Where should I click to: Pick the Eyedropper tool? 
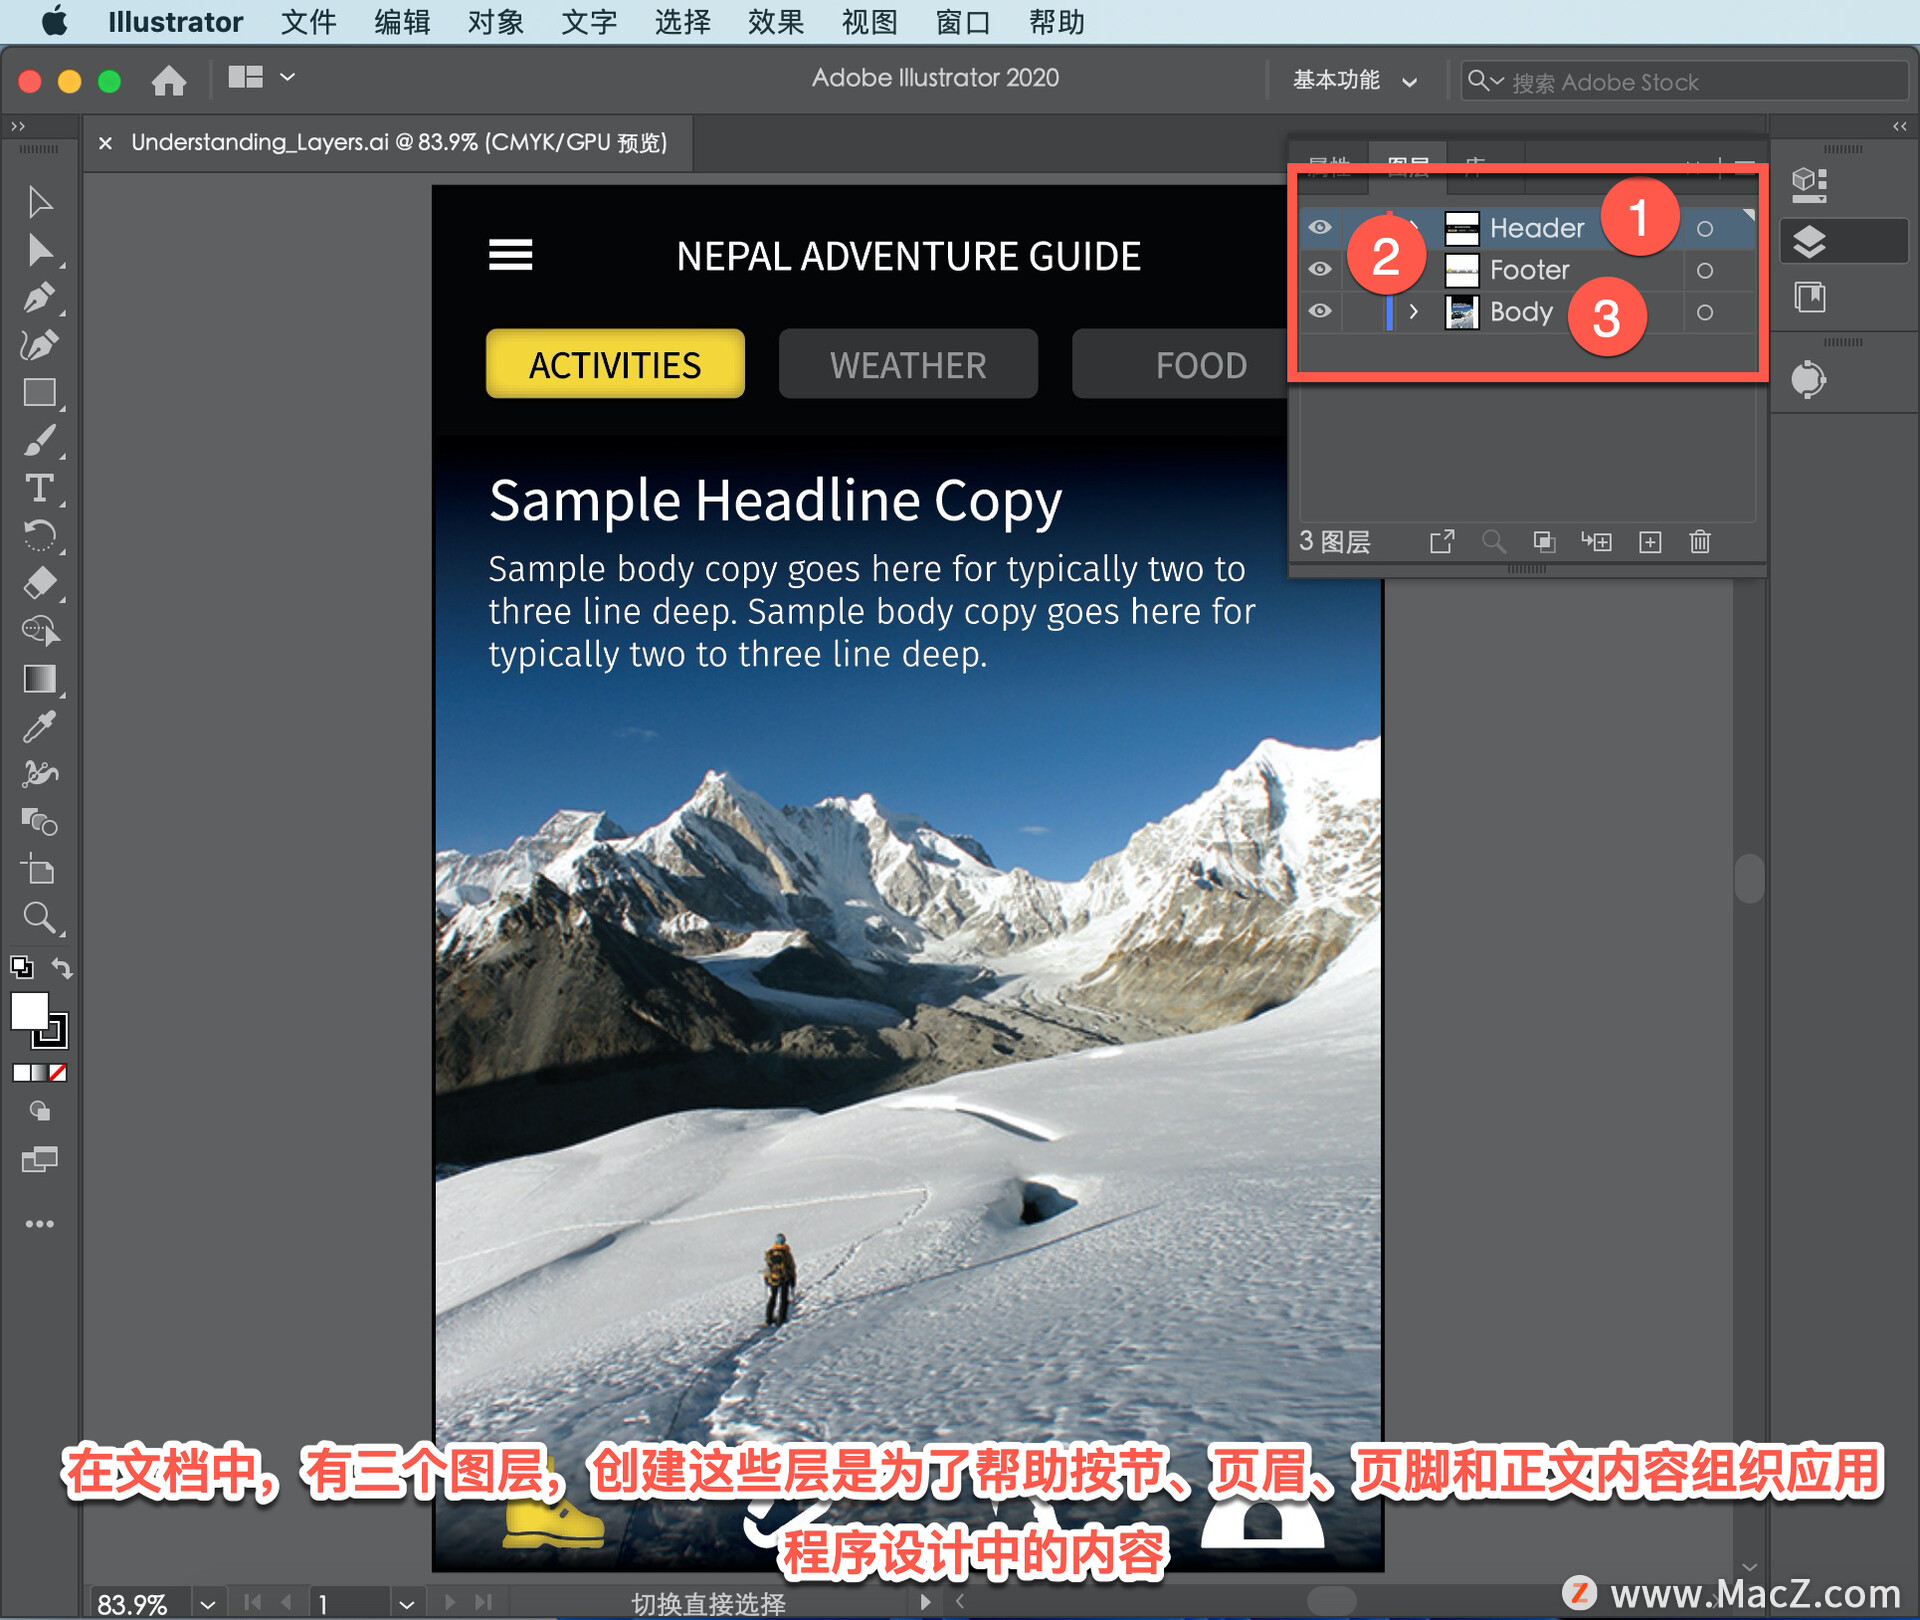click(x=39, y=727)
